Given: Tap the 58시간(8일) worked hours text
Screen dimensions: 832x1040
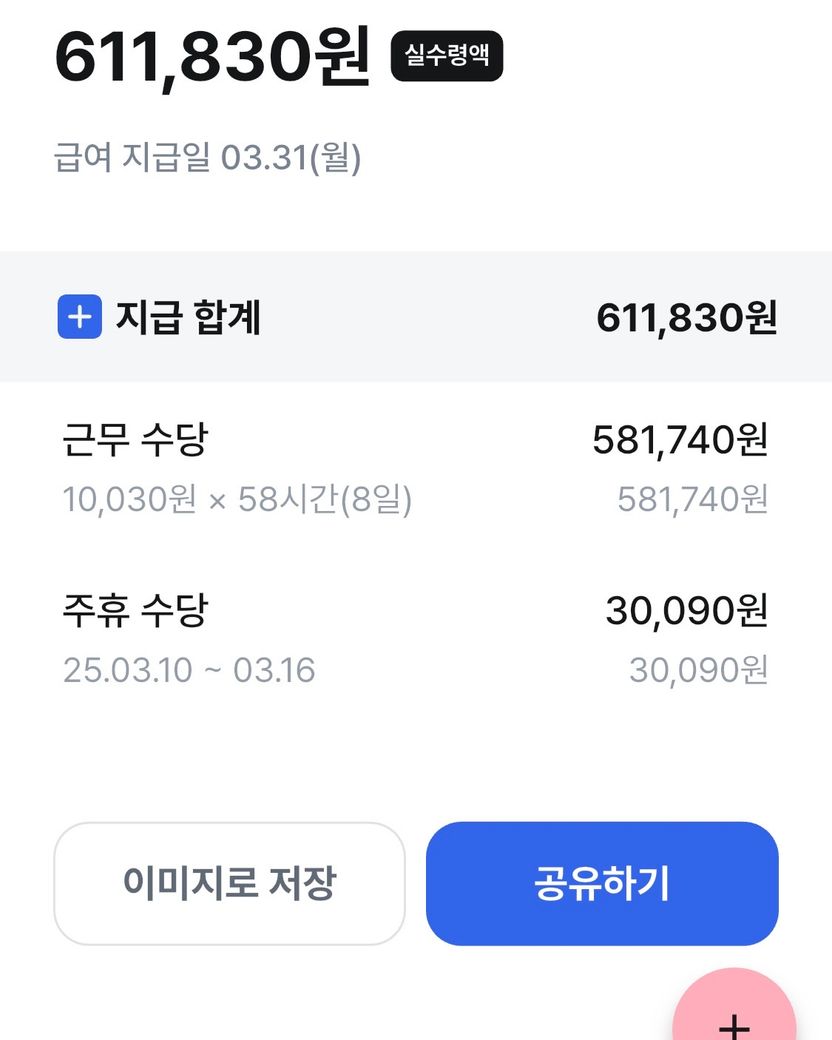Looking at the screenshot, I should 325,498.
